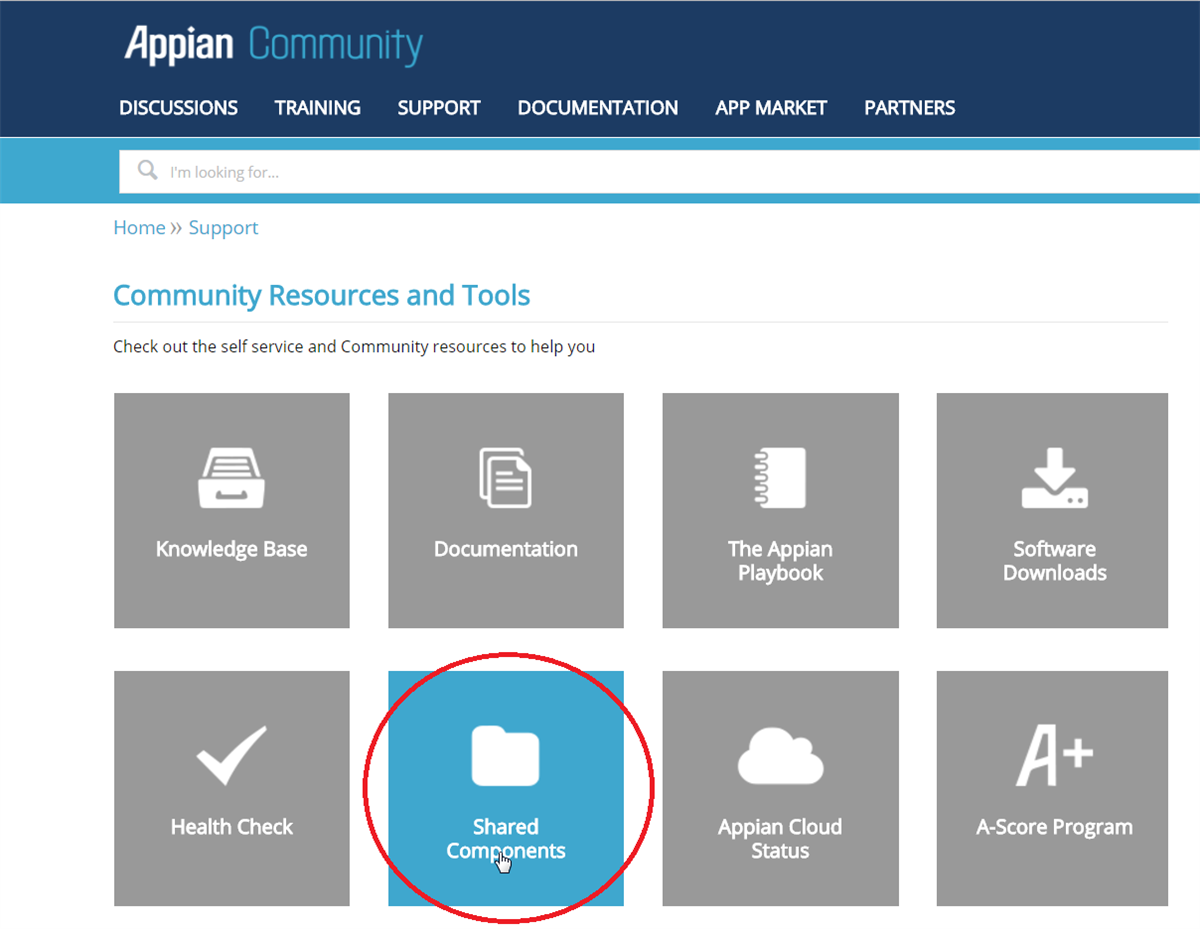The height and width of the screenshot is (929, 1200).
Task: Open the Discussions menu
Action: click(x=178, y=108)
